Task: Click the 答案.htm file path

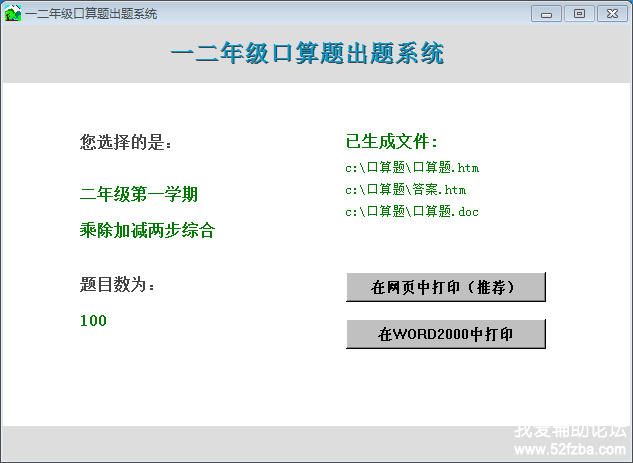Action: coord(405,190)
